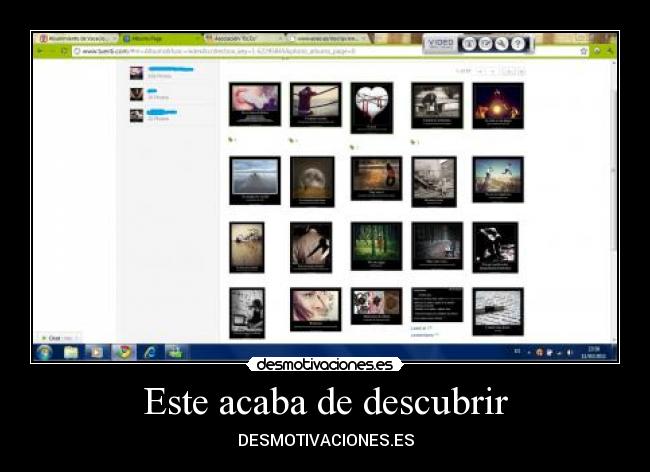Open the girl sitting by wall thumbnail
The image size is (650, 472).
(247, 313)
